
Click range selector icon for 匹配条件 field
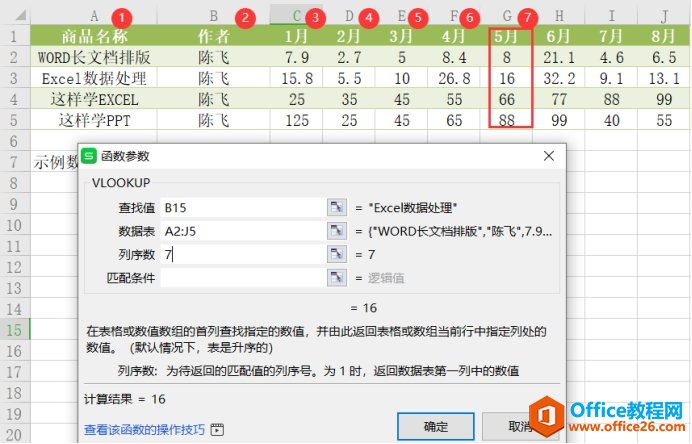[337, 278]
